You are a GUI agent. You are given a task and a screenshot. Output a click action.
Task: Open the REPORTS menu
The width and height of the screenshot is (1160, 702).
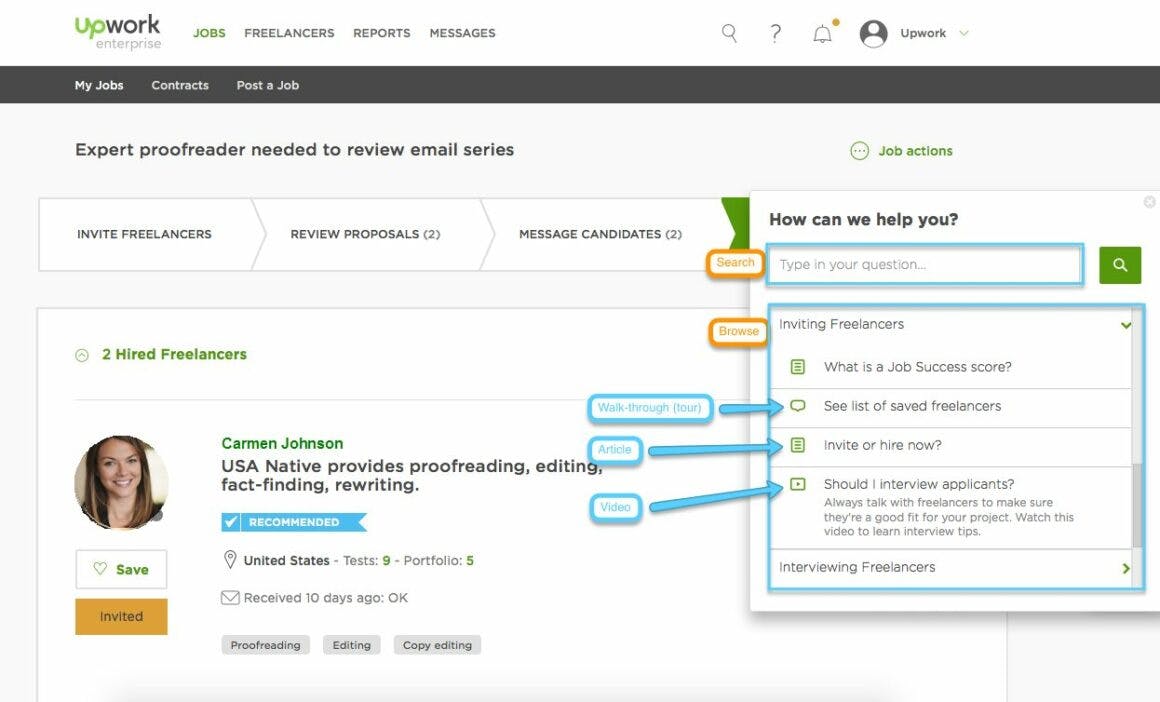click(x=382, y=33)
